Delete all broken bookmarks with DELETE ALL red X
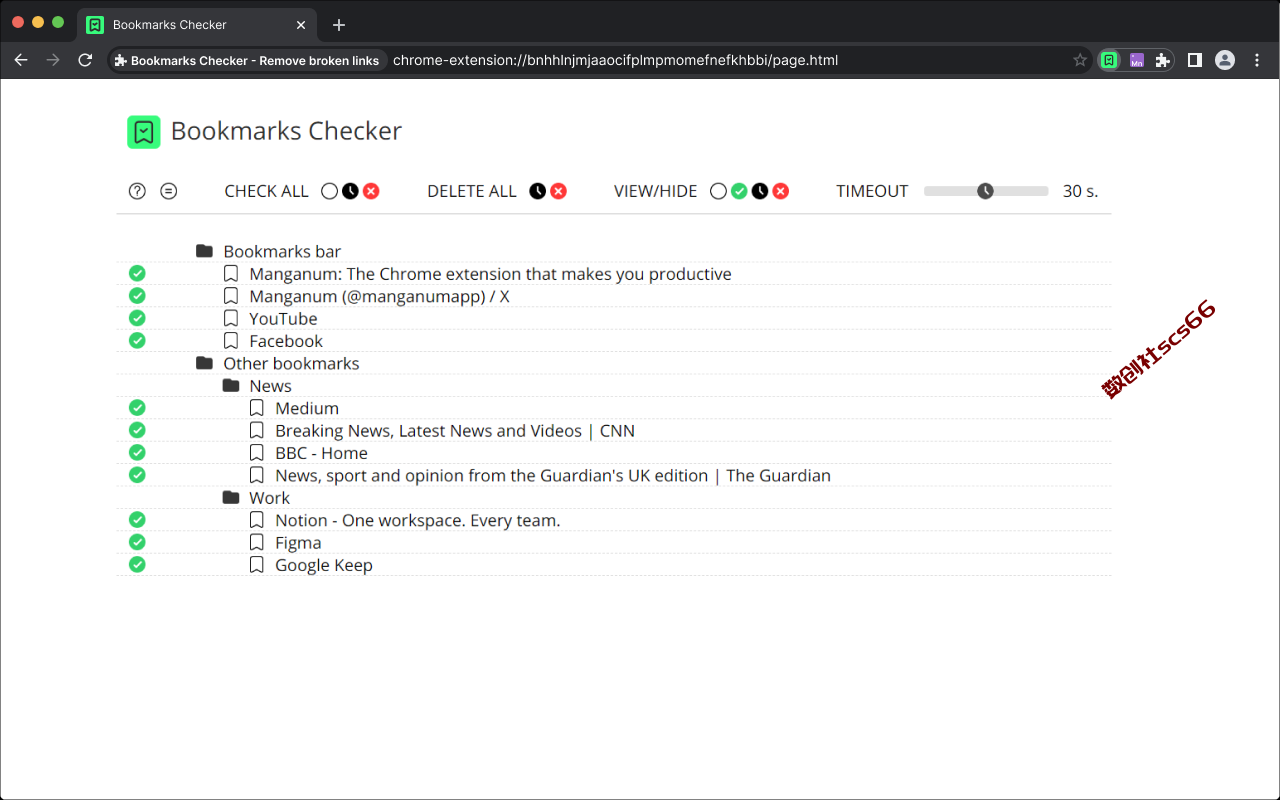This screenshot has height=800, width=1280. click(559, 191)
